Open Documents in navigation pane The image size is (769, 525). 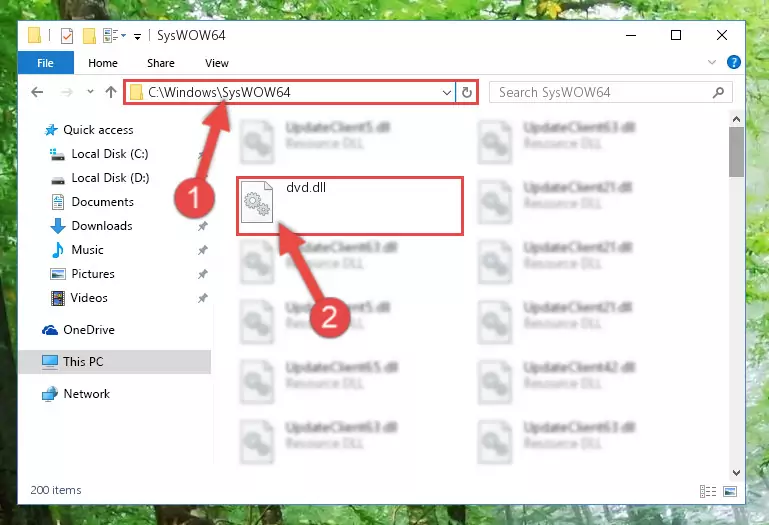point(103,202)
